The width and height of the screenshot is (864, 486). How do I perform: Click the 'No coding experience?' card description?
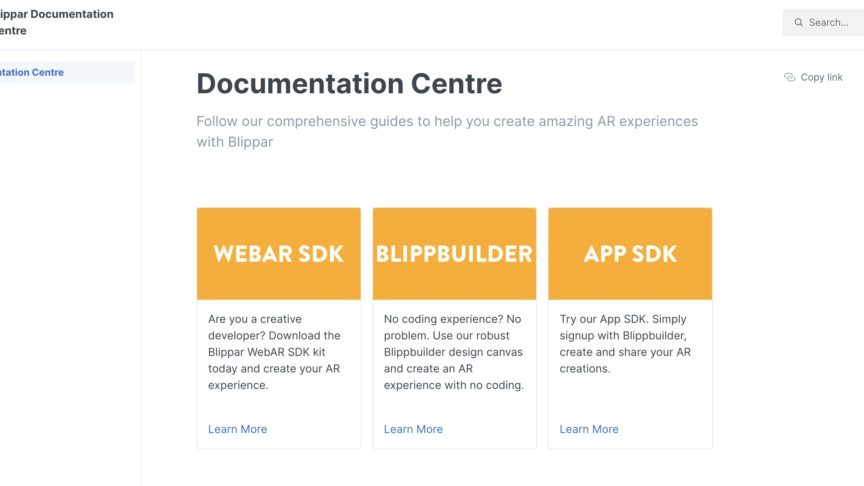(453, 352)
